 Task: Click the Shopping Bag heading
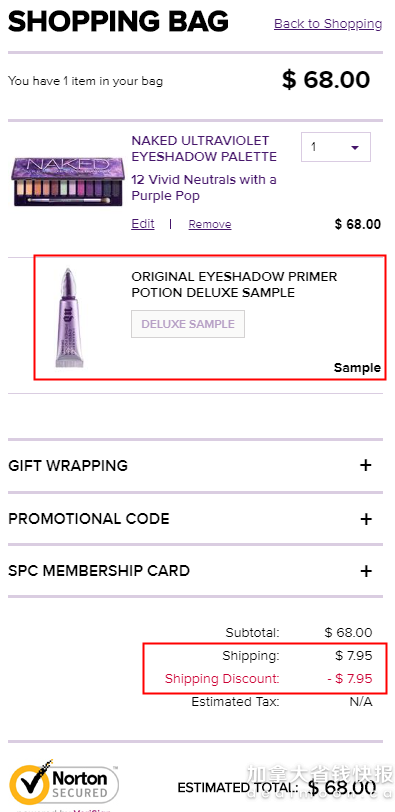(118, 22)
